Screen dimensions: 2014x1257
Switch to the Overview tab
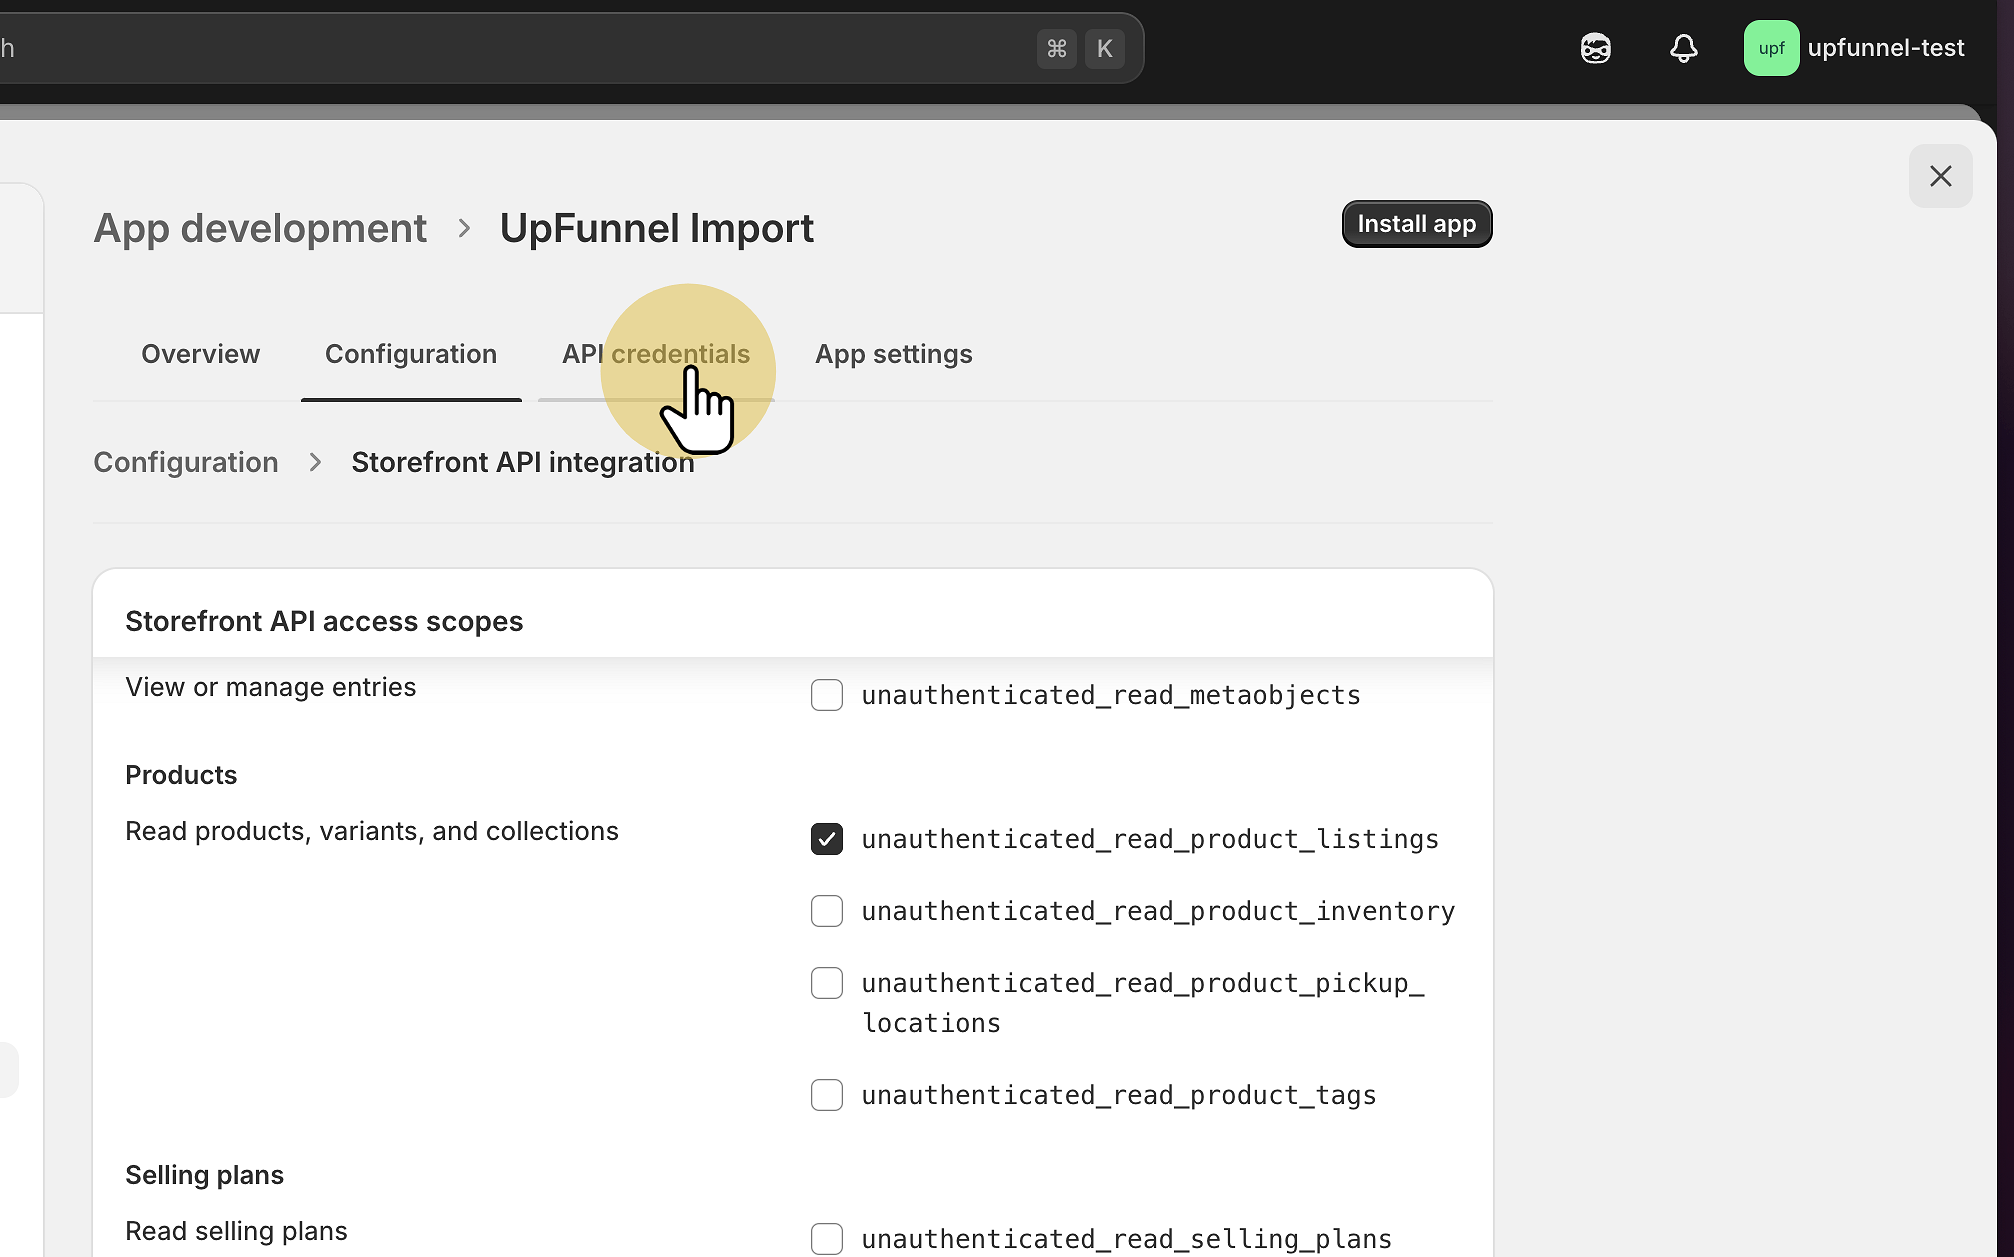pyautogui.click(x=200, y=354)
